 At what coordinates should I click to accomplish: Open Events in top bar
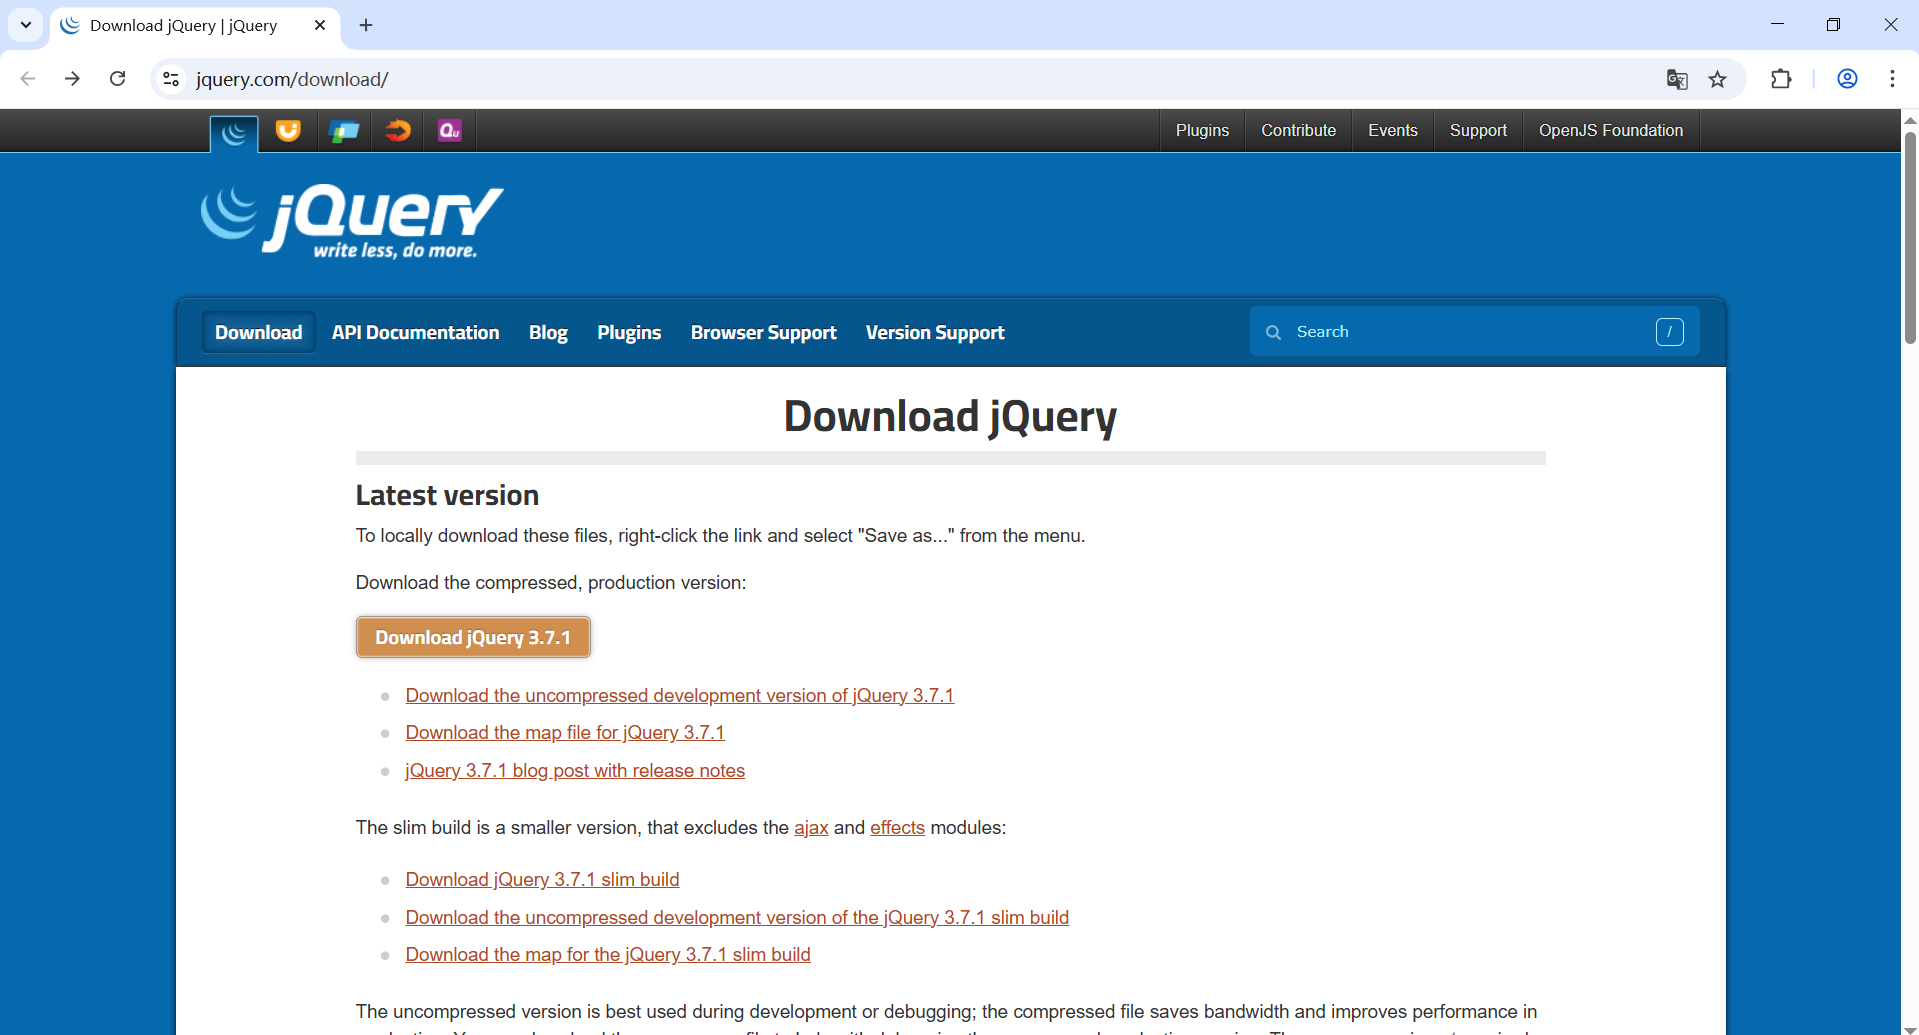tap(1392, 131)
